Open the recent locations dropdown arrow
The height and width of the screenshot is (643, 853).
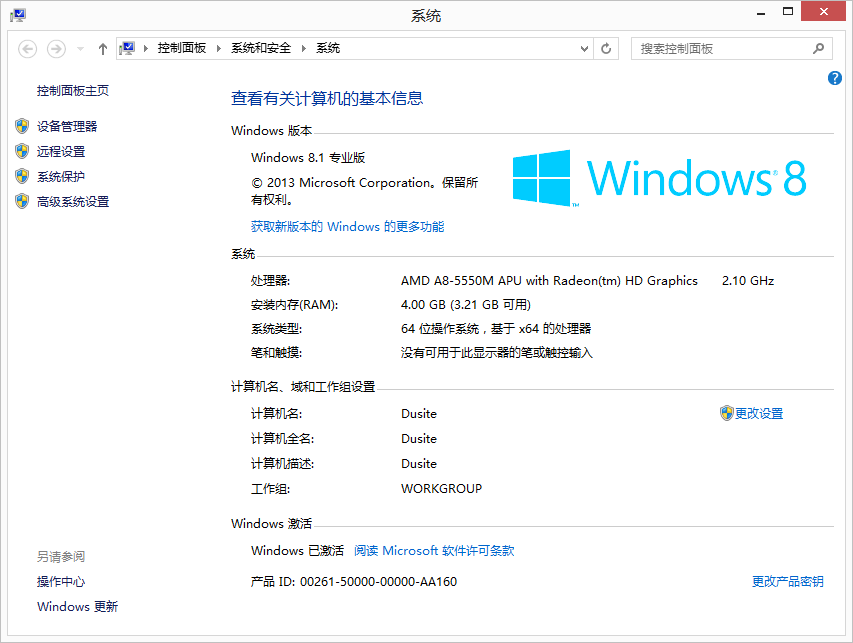pyautogui.click(x=81, y=49)
